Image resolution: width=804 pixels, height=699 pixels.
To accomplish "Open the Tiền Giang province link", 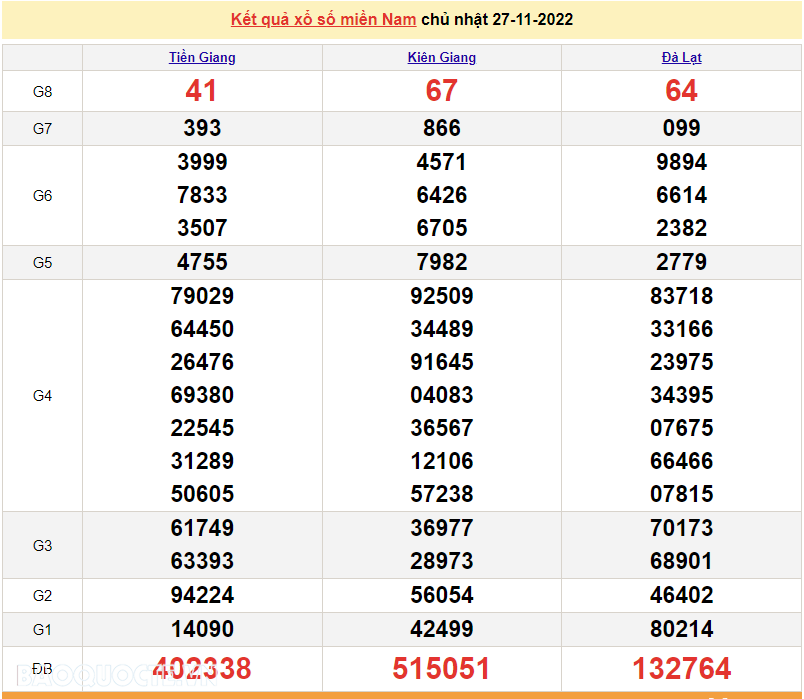I will [202, 57].
